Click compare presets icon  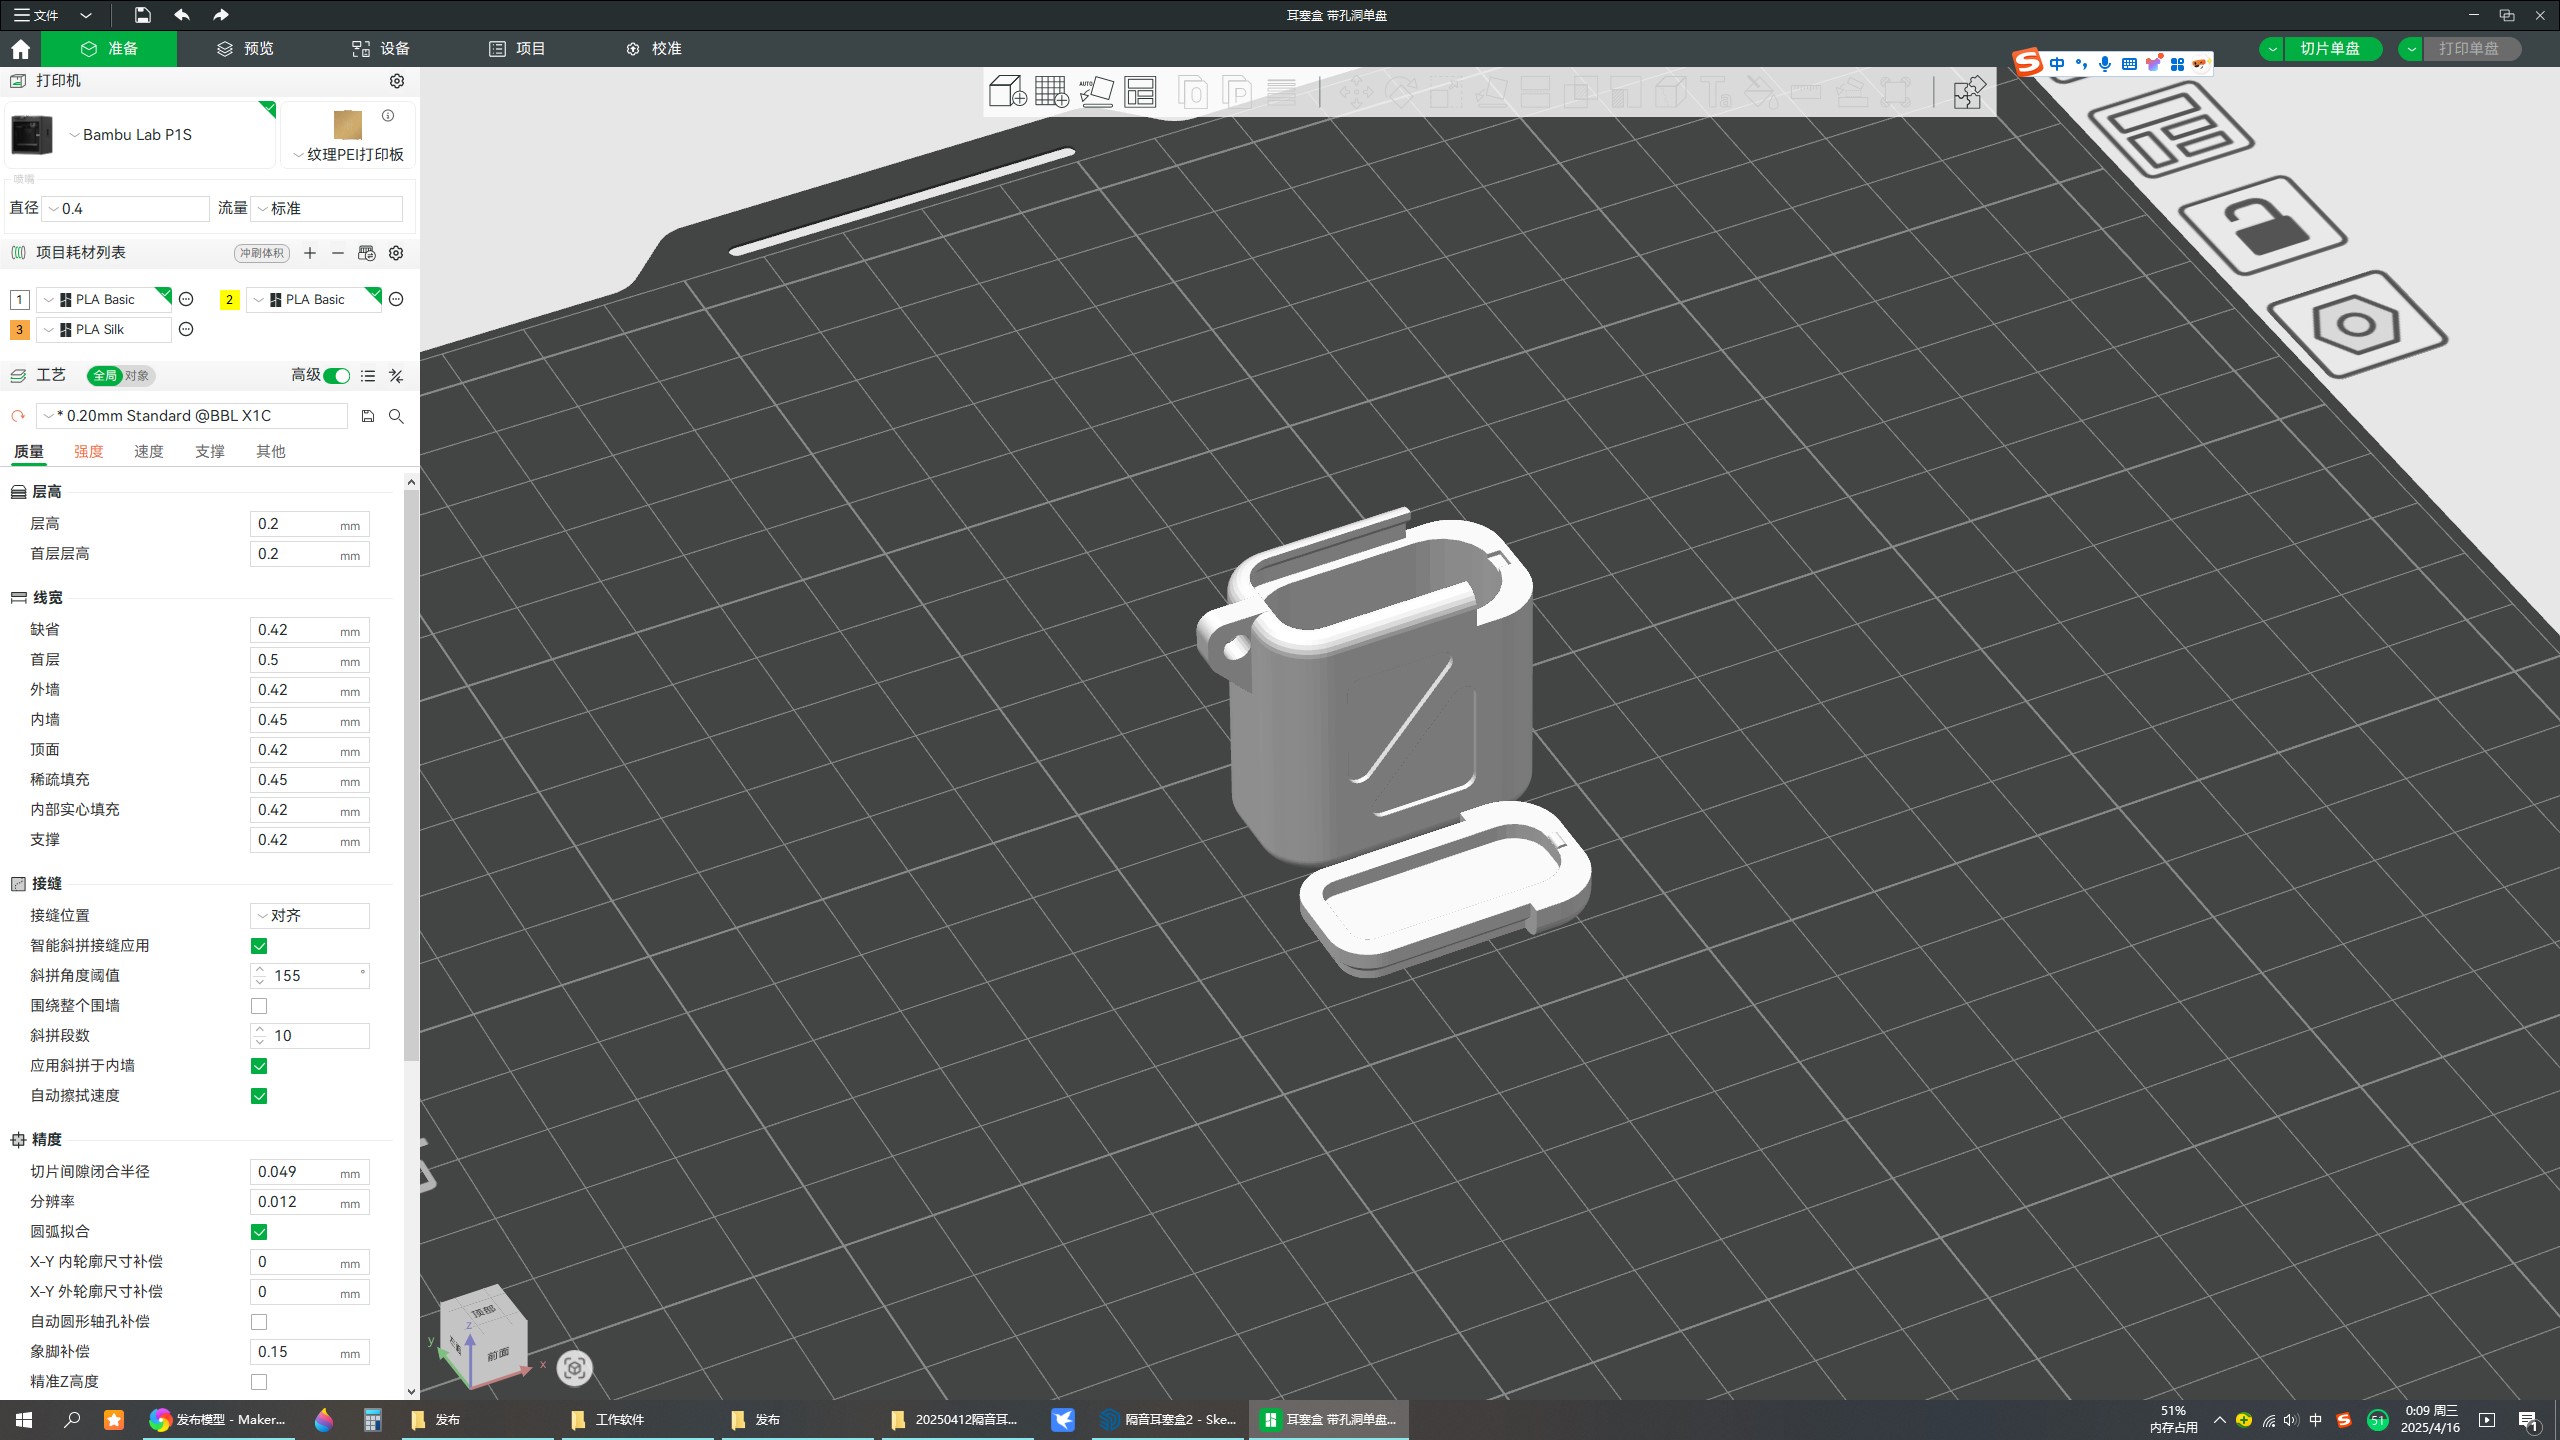[396, 376]
